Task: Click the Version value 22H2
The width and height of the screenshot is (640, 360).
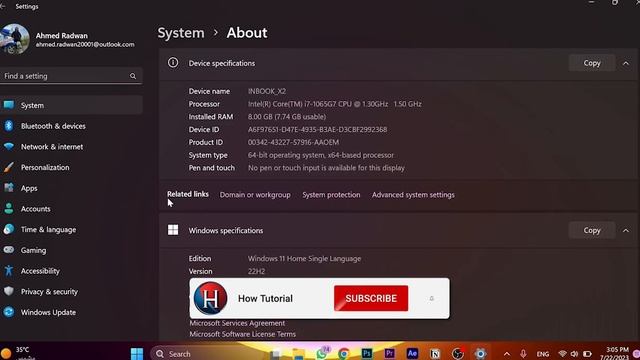Action: pos(256,271)
